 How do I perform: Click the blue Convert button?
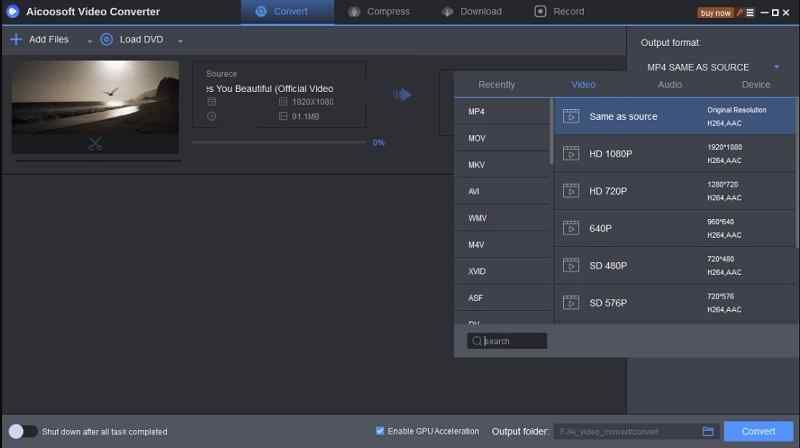tap(758, 432)
